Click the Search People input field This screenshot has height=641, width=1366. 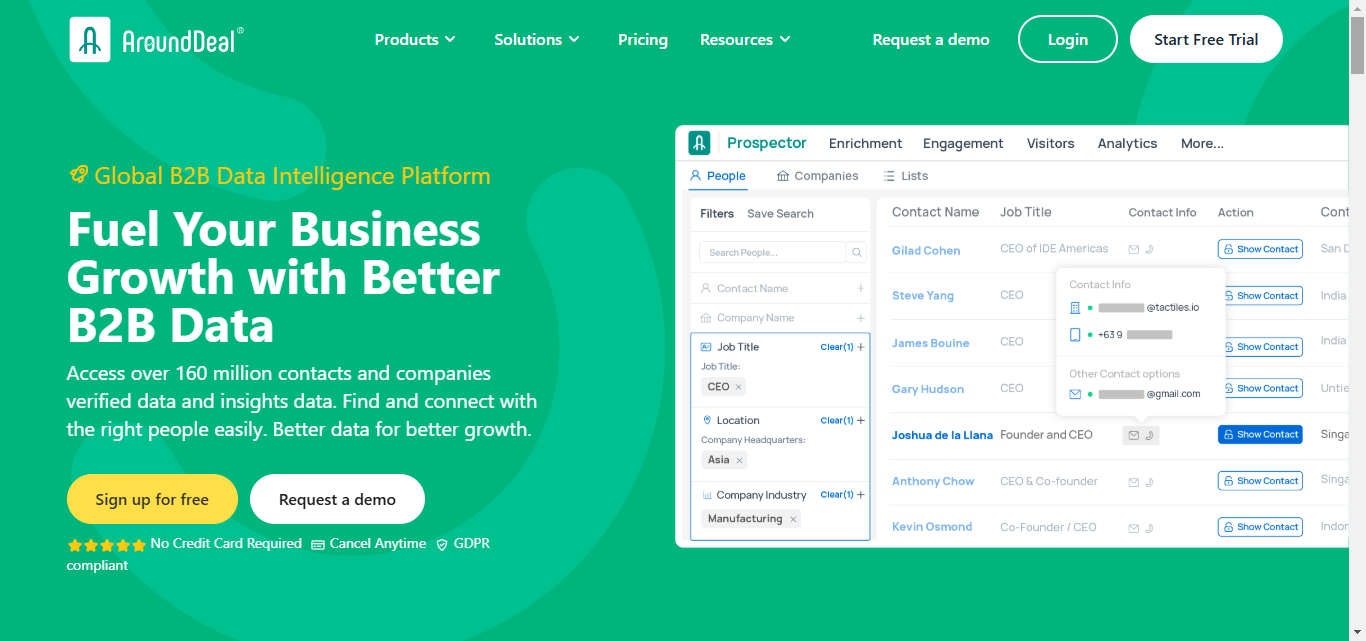pos(772,252)
